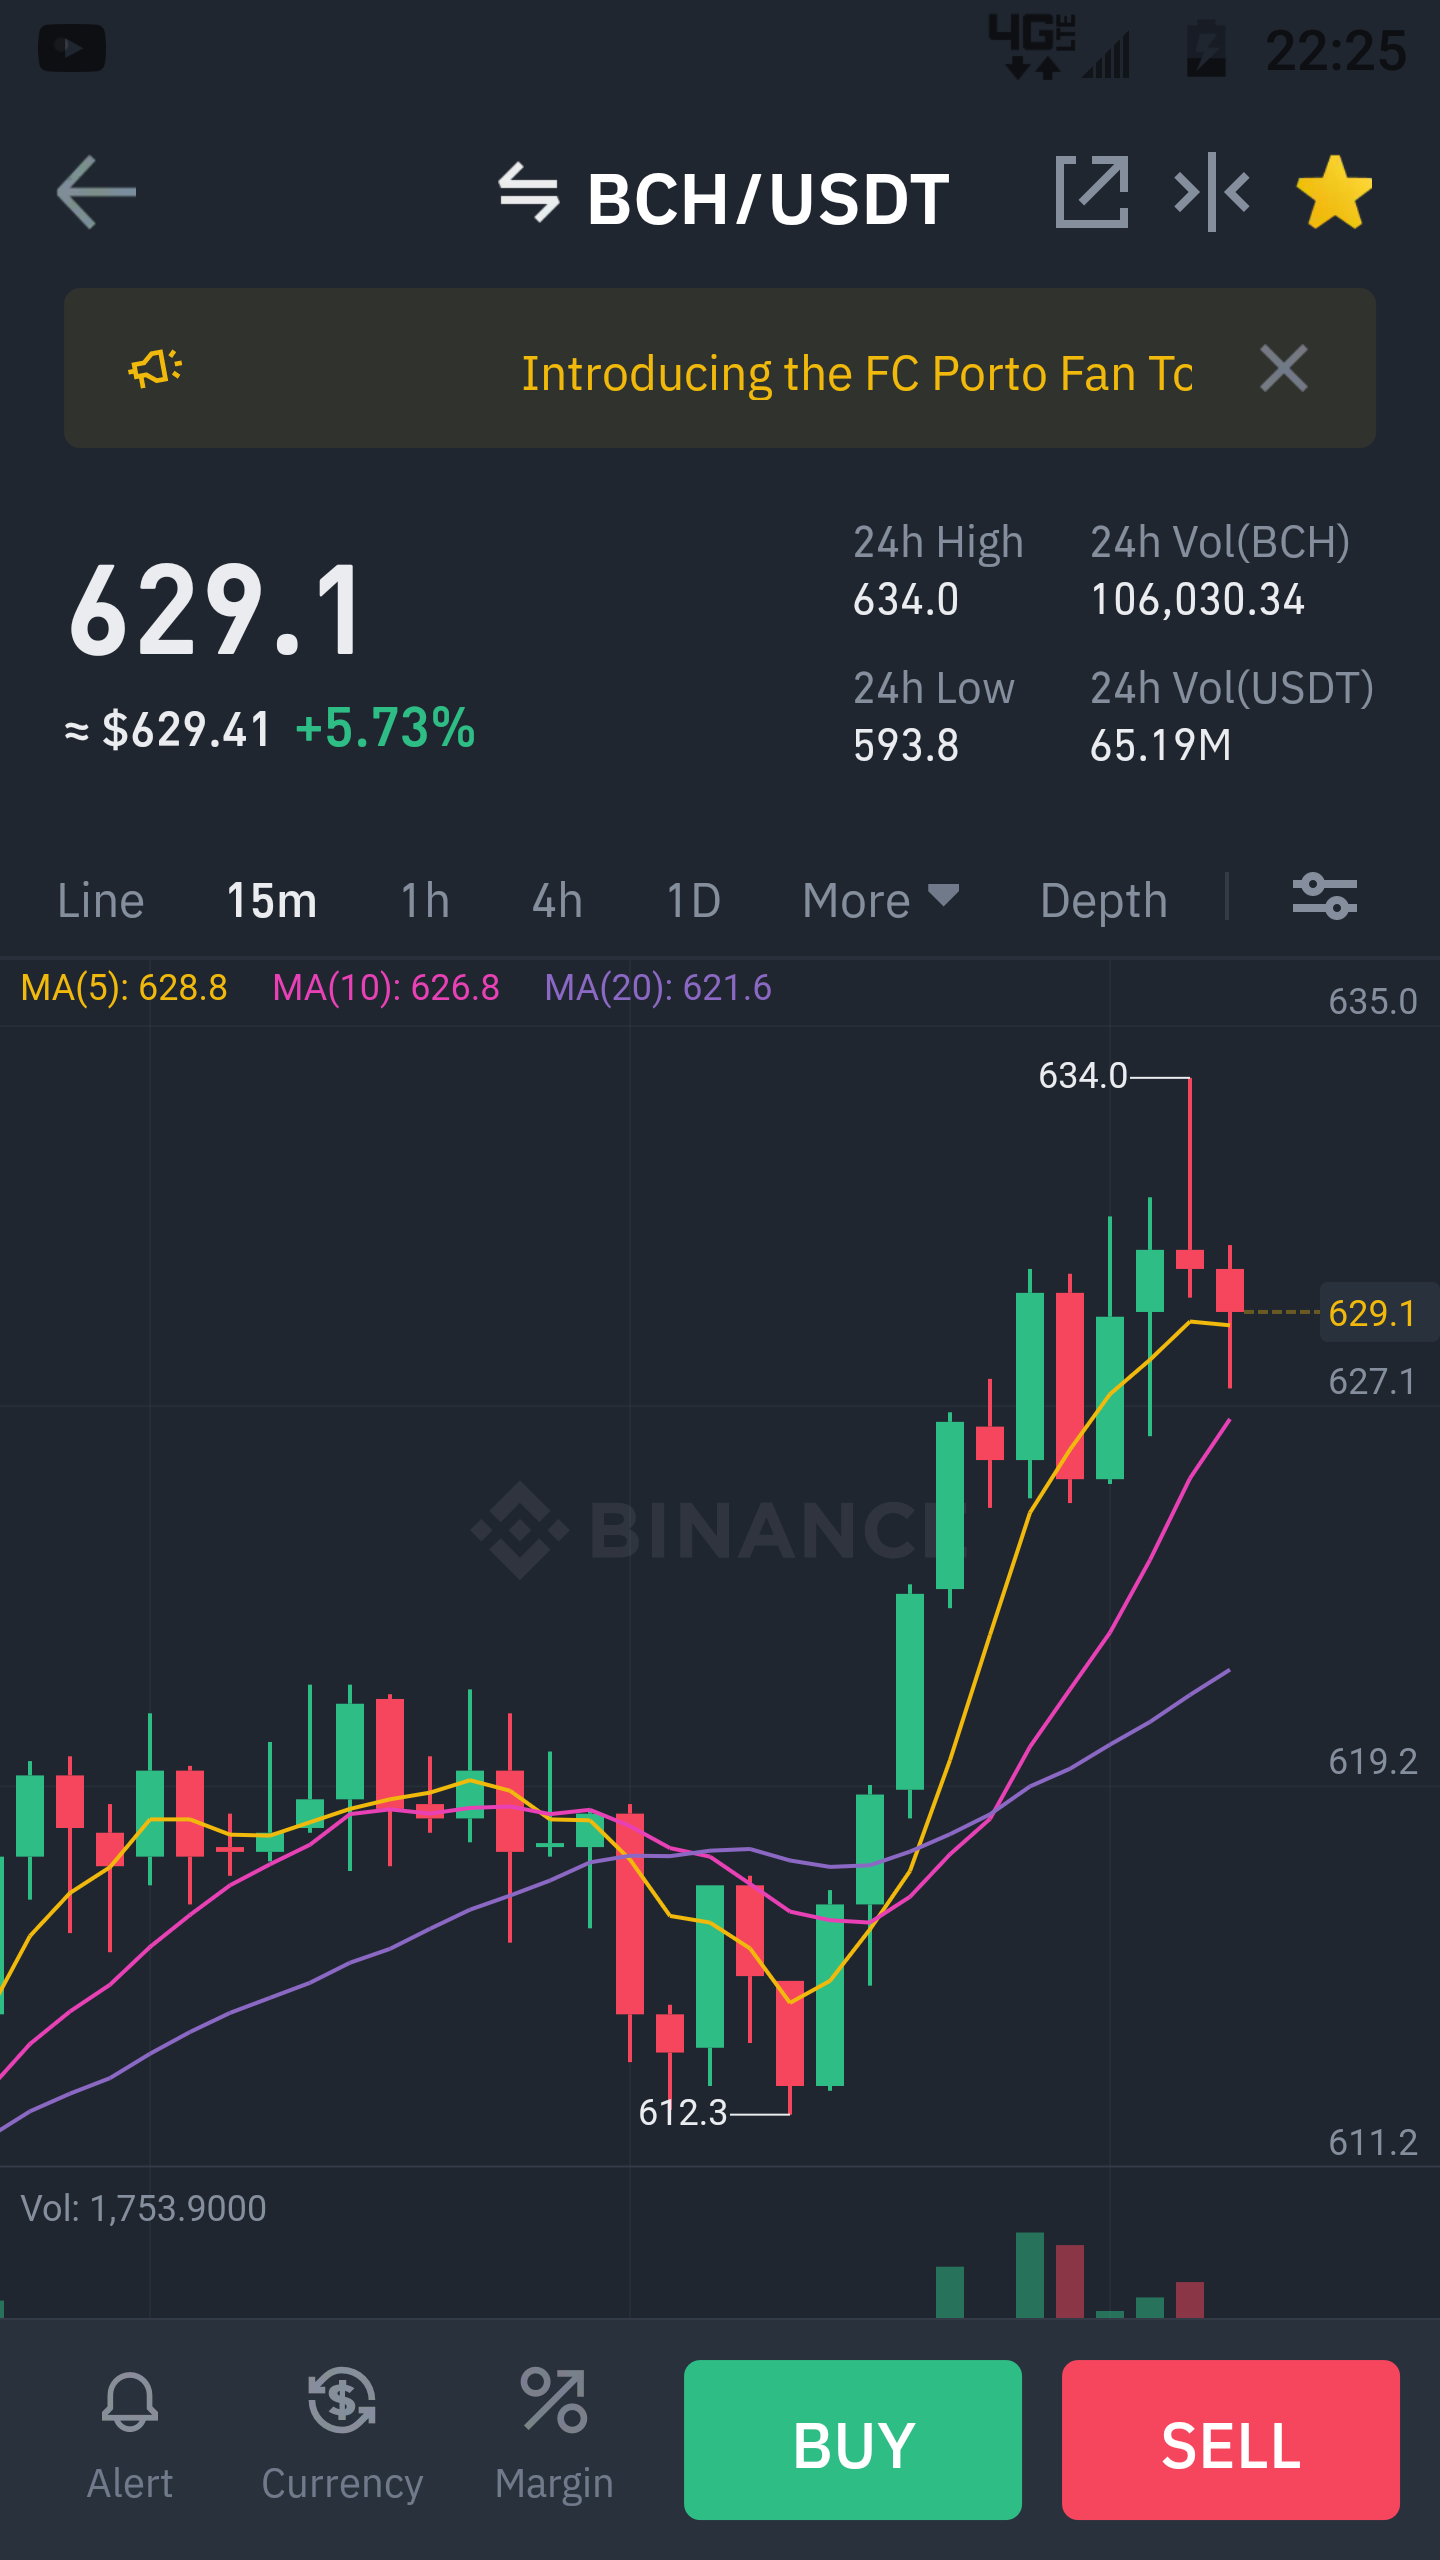Switch to the 4h interval
Image resolution: width=1440 pixels, height=2560 pixels.
coord(557,900)
